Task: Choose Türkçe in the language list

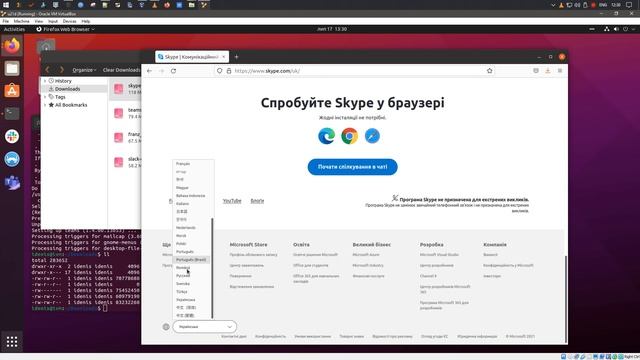Action: tap(182, 291)
